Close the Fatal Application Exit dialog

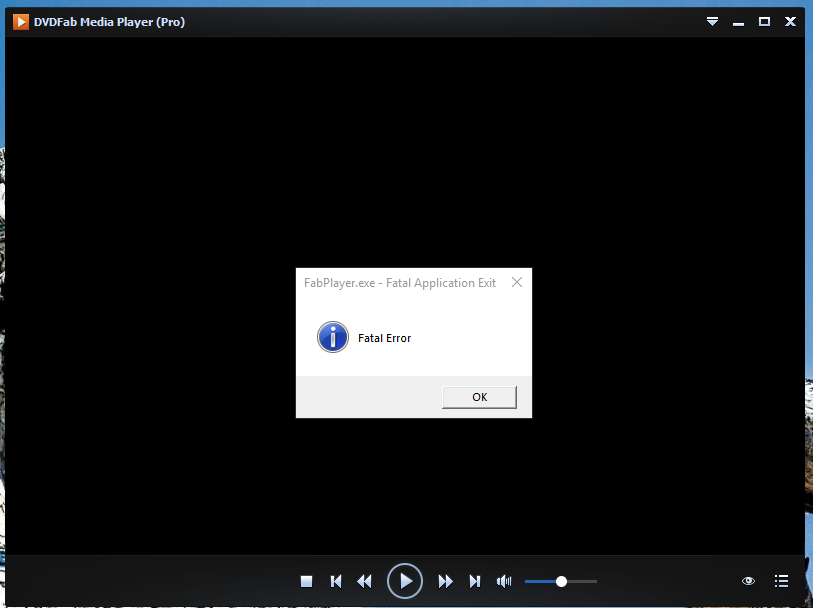coord(516,282)
